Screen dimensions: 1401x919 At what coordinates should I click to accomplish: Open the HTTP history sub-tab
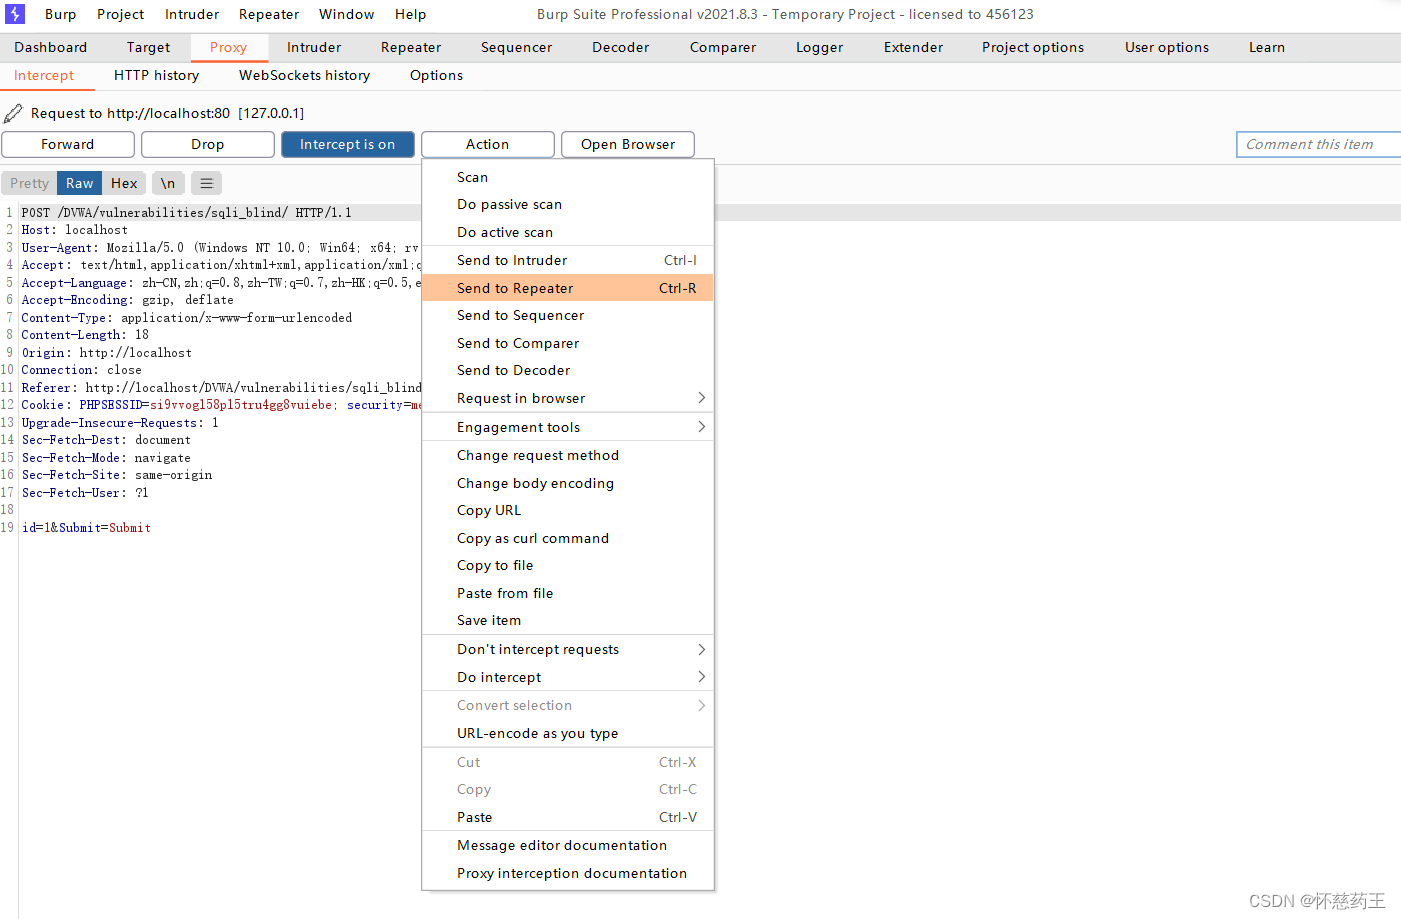click(156, 75)
